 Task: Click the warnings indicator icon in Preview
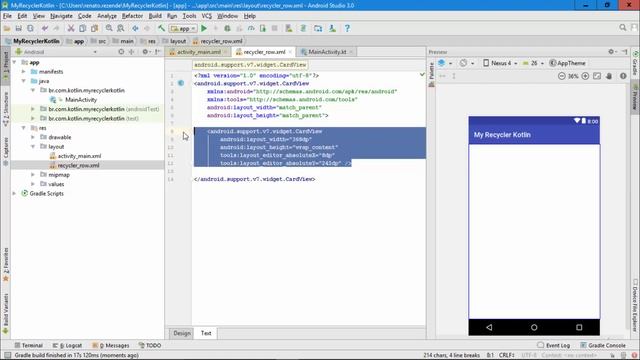[x=623, y=76]
